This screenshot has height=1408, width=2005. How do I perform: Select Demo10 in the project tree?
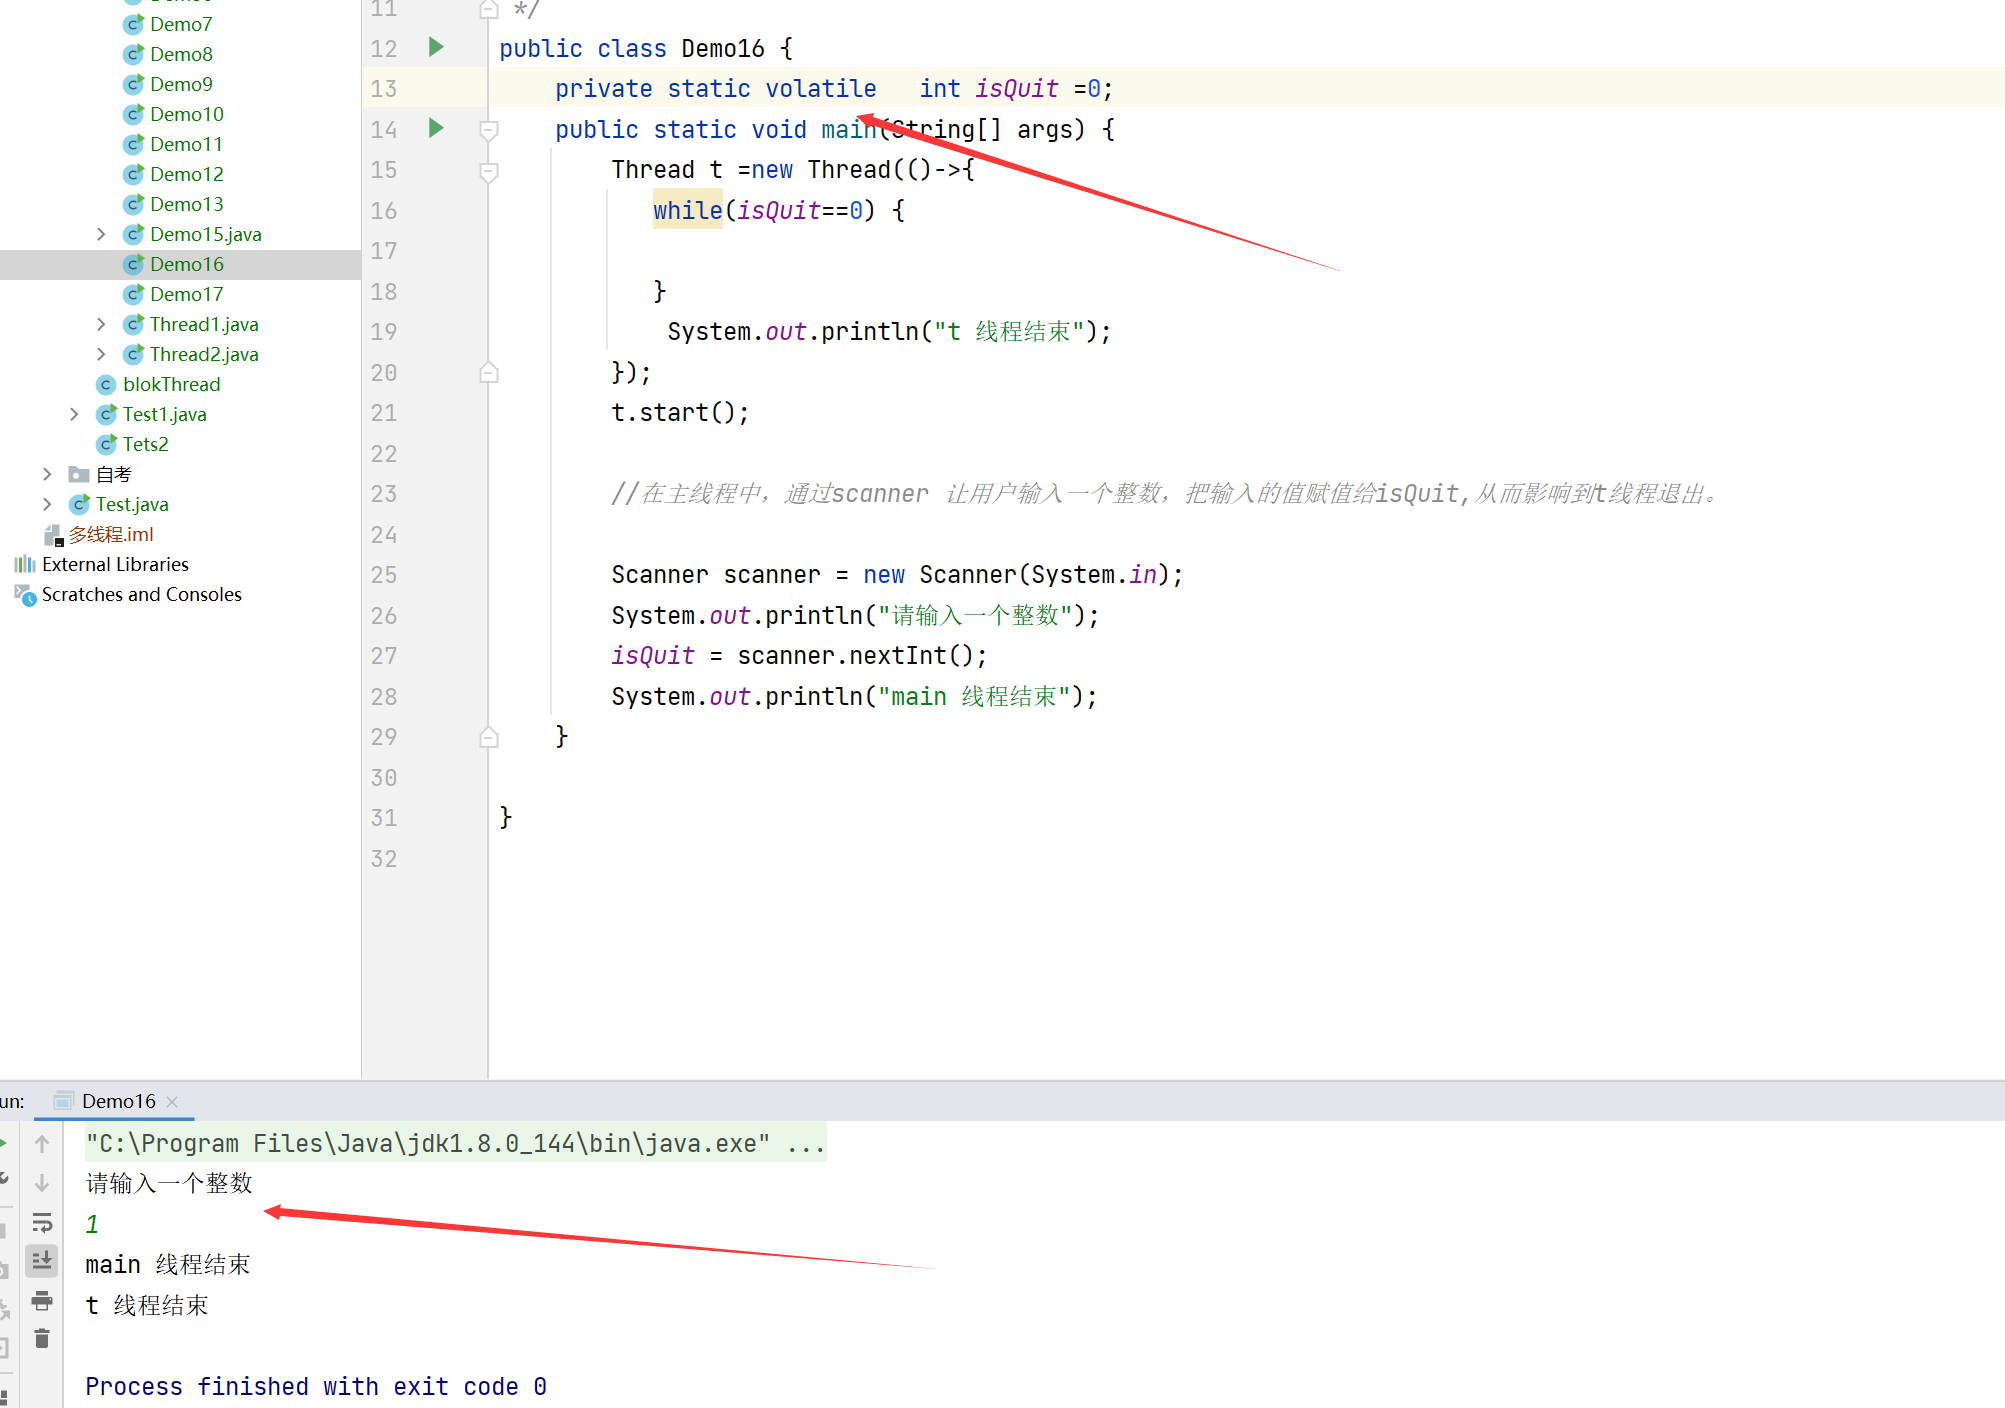pyautogui.click(x=187, y=114)
